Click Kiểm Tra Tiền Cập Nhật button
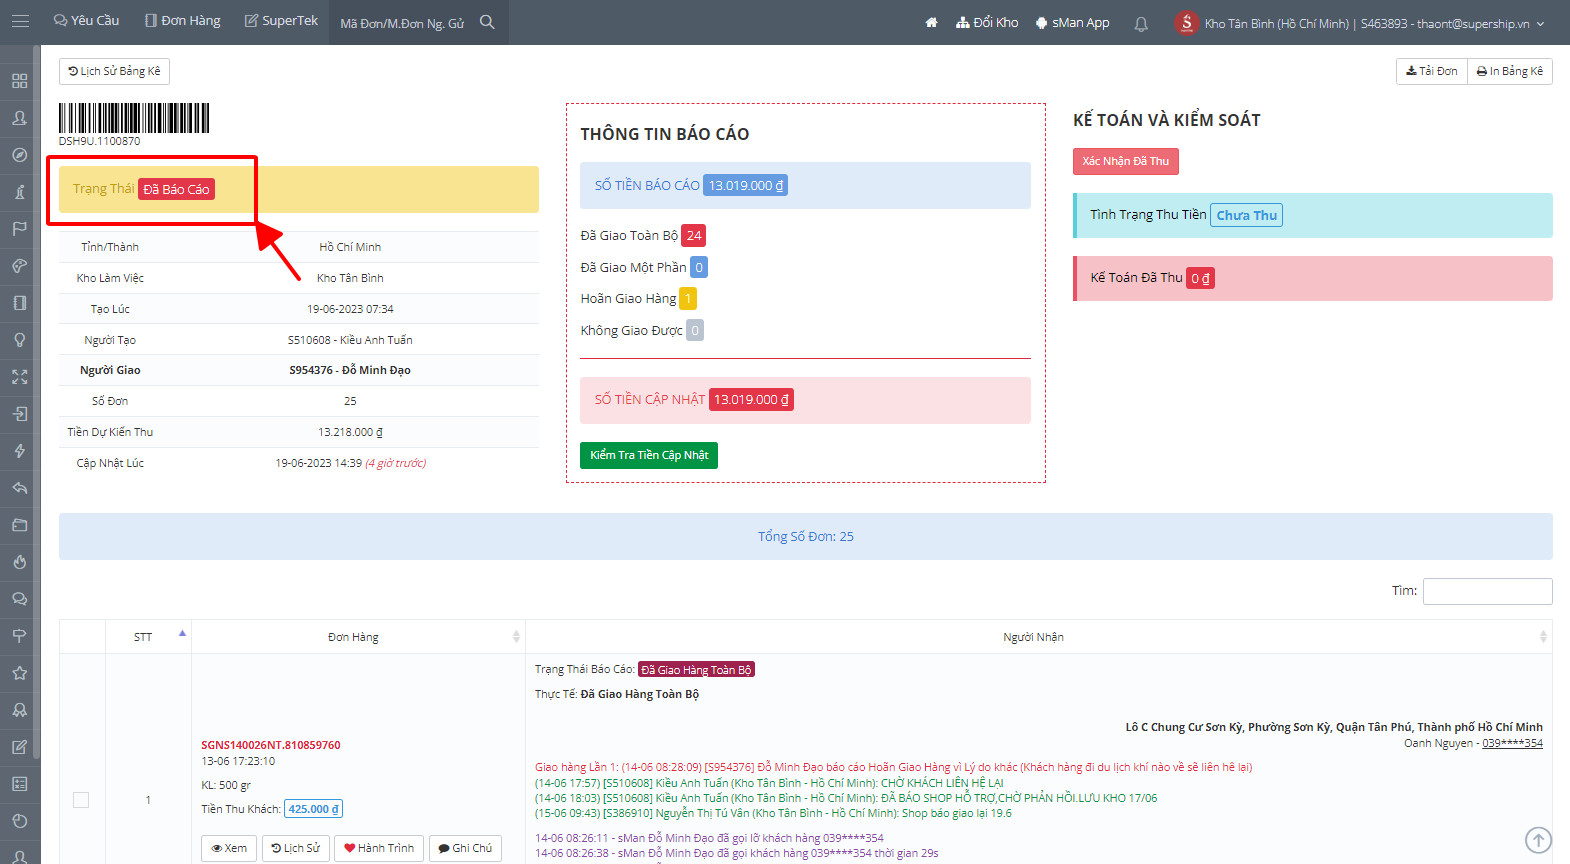 649,455
